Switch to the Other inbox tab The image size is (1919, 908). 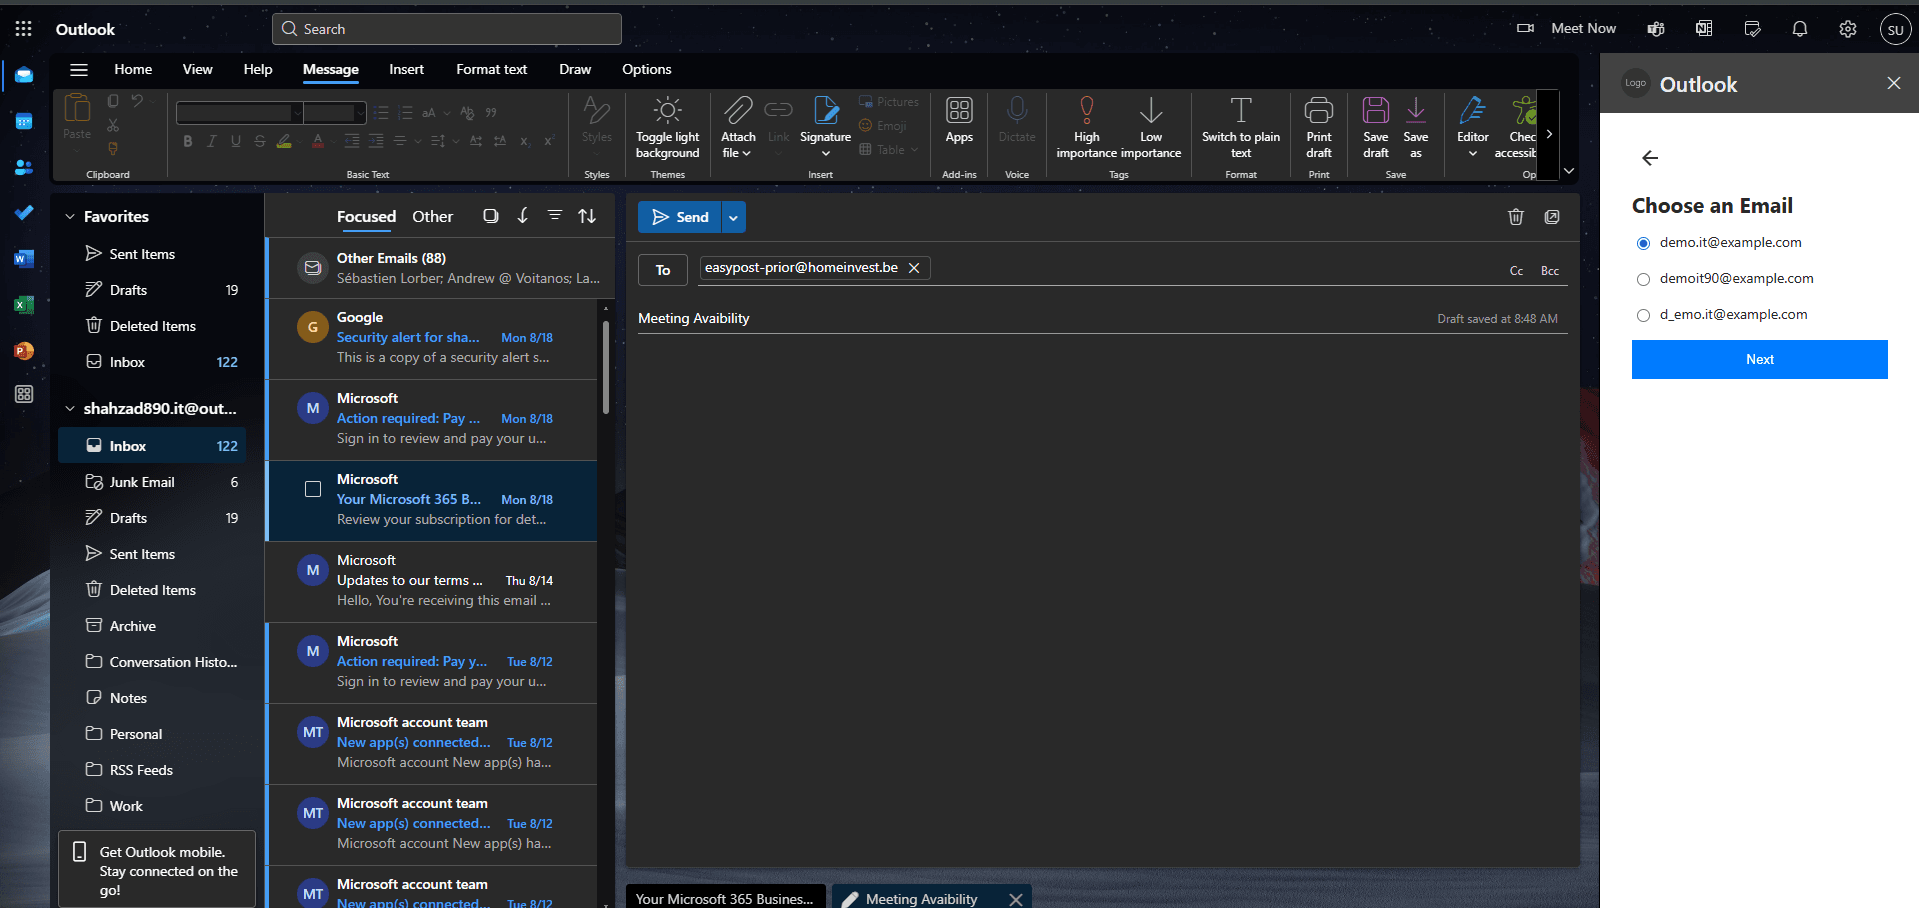432,216
